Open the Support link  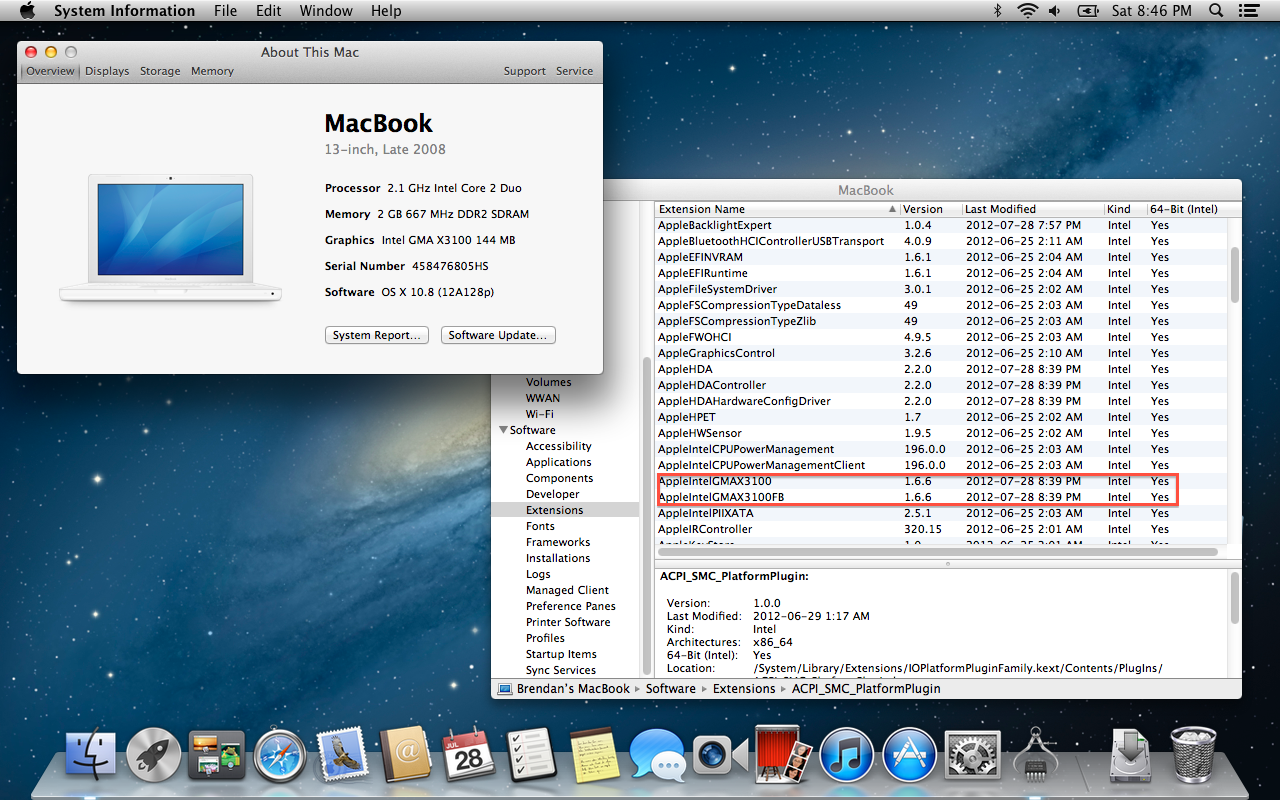click(525, 71)
